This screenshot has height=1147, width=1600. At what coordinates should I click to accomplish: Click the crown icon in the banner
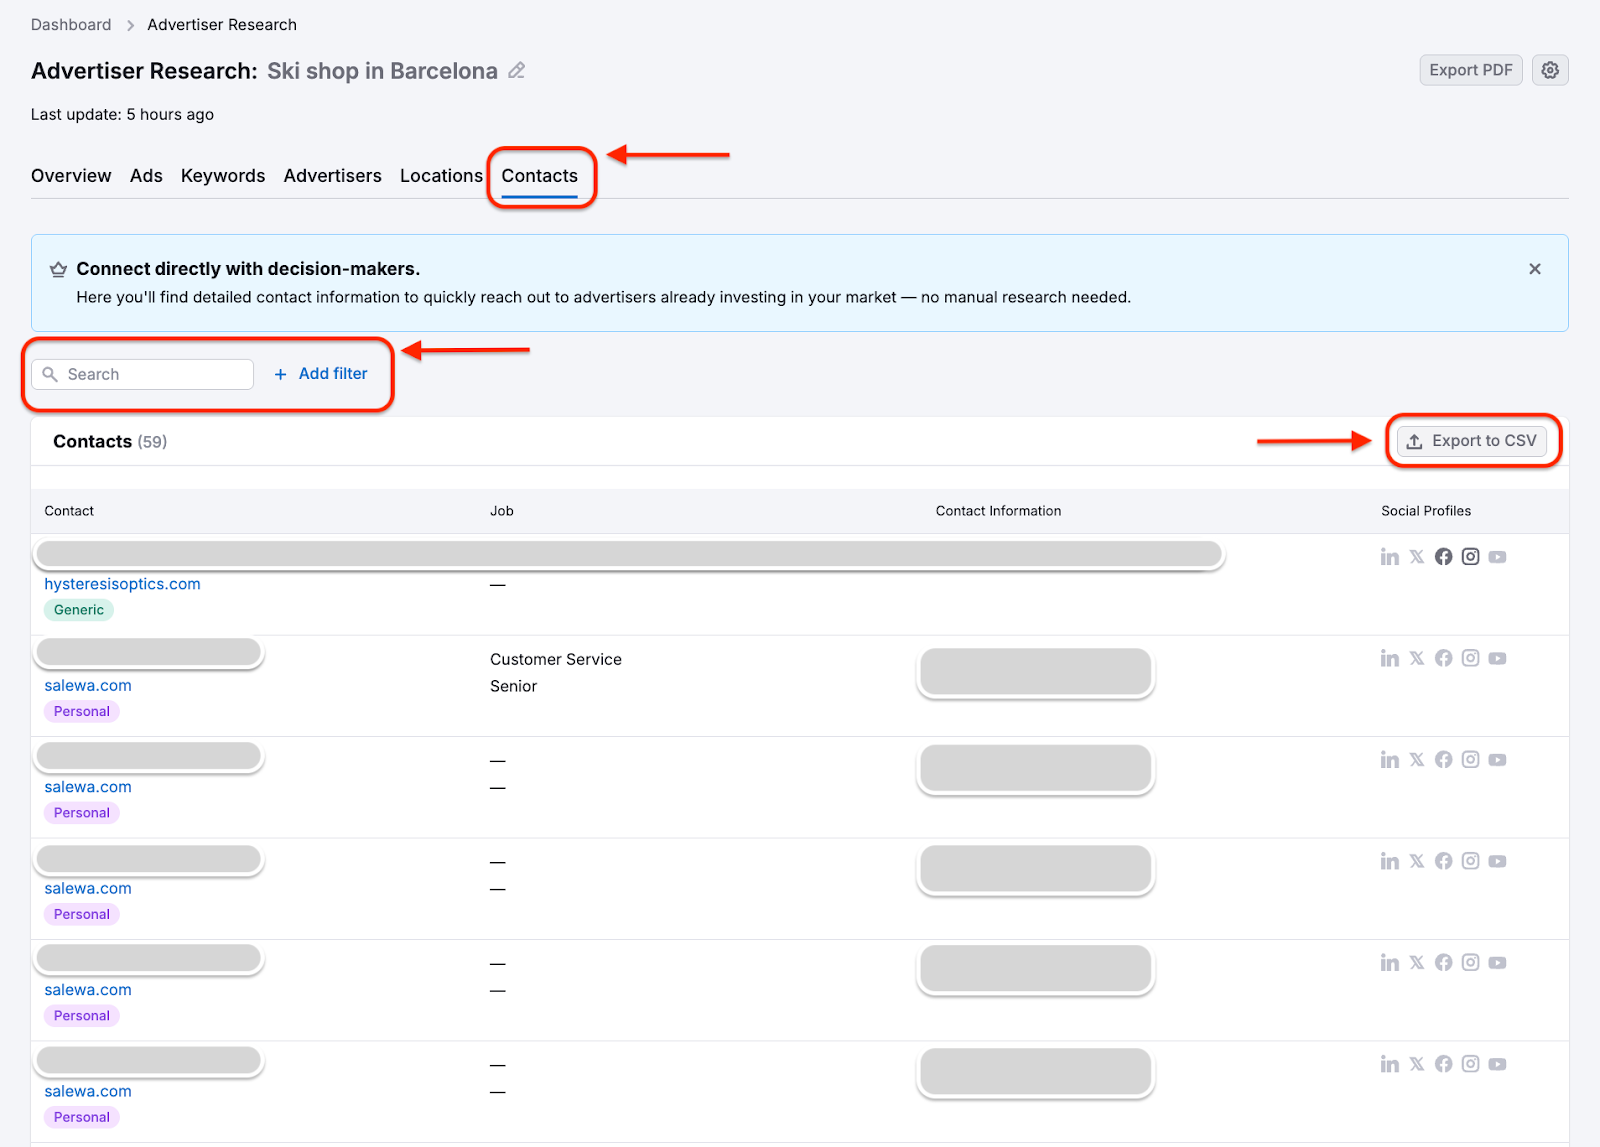pyautogui.click(x=57, y=268)
